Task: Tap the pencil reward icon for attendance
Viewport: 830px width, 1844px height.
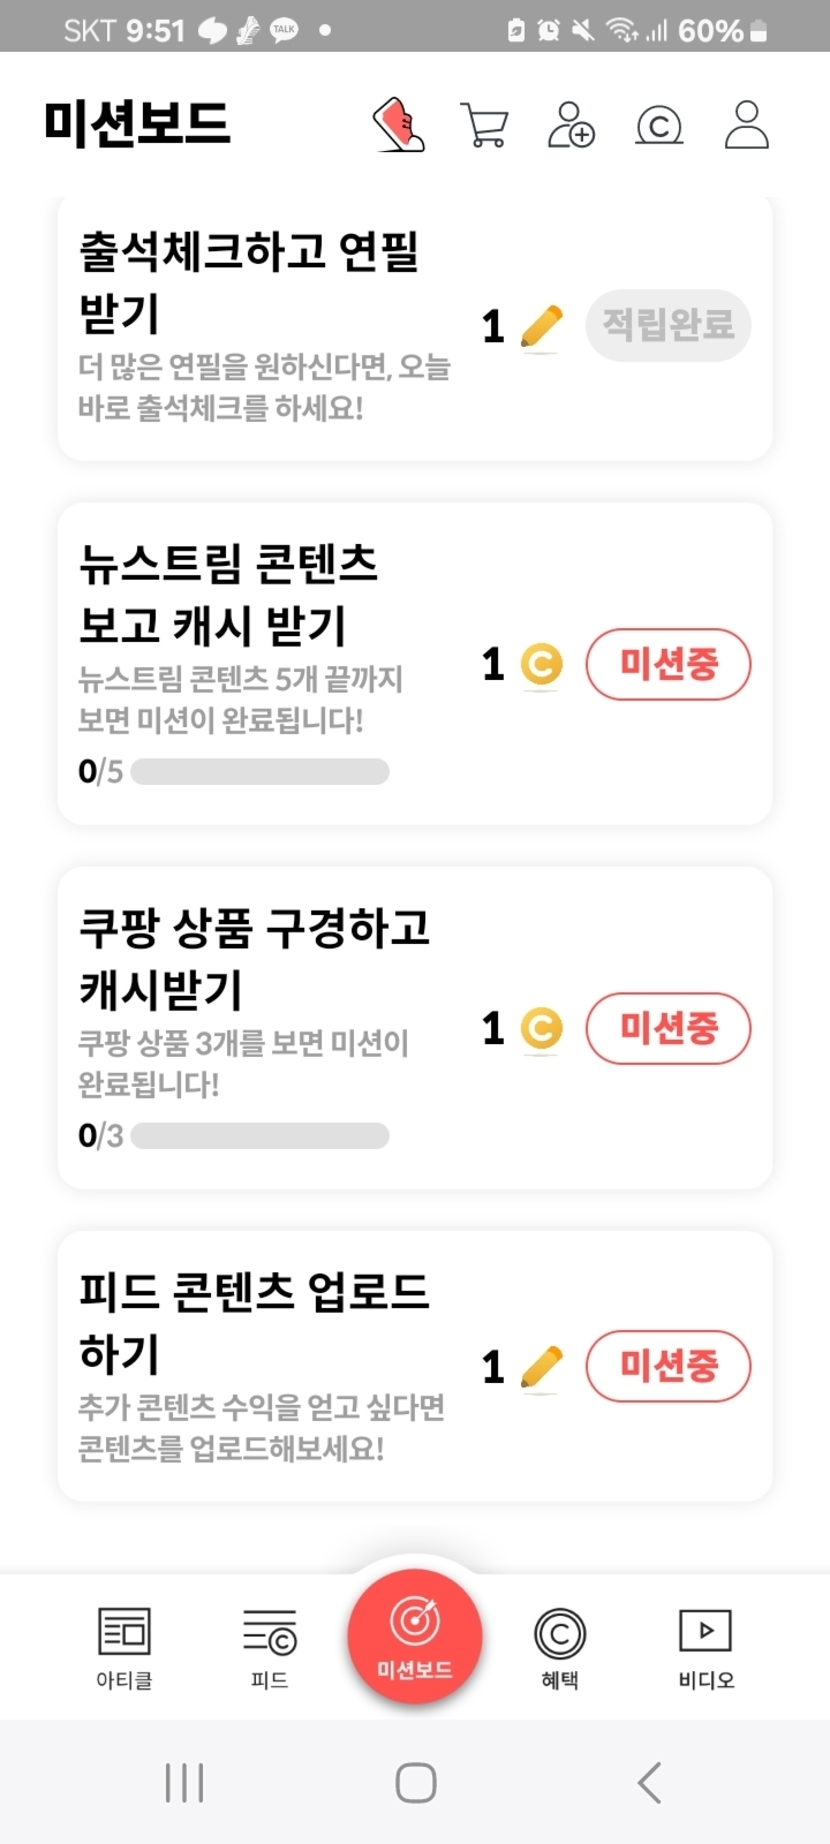Action: tap(542, 327)
